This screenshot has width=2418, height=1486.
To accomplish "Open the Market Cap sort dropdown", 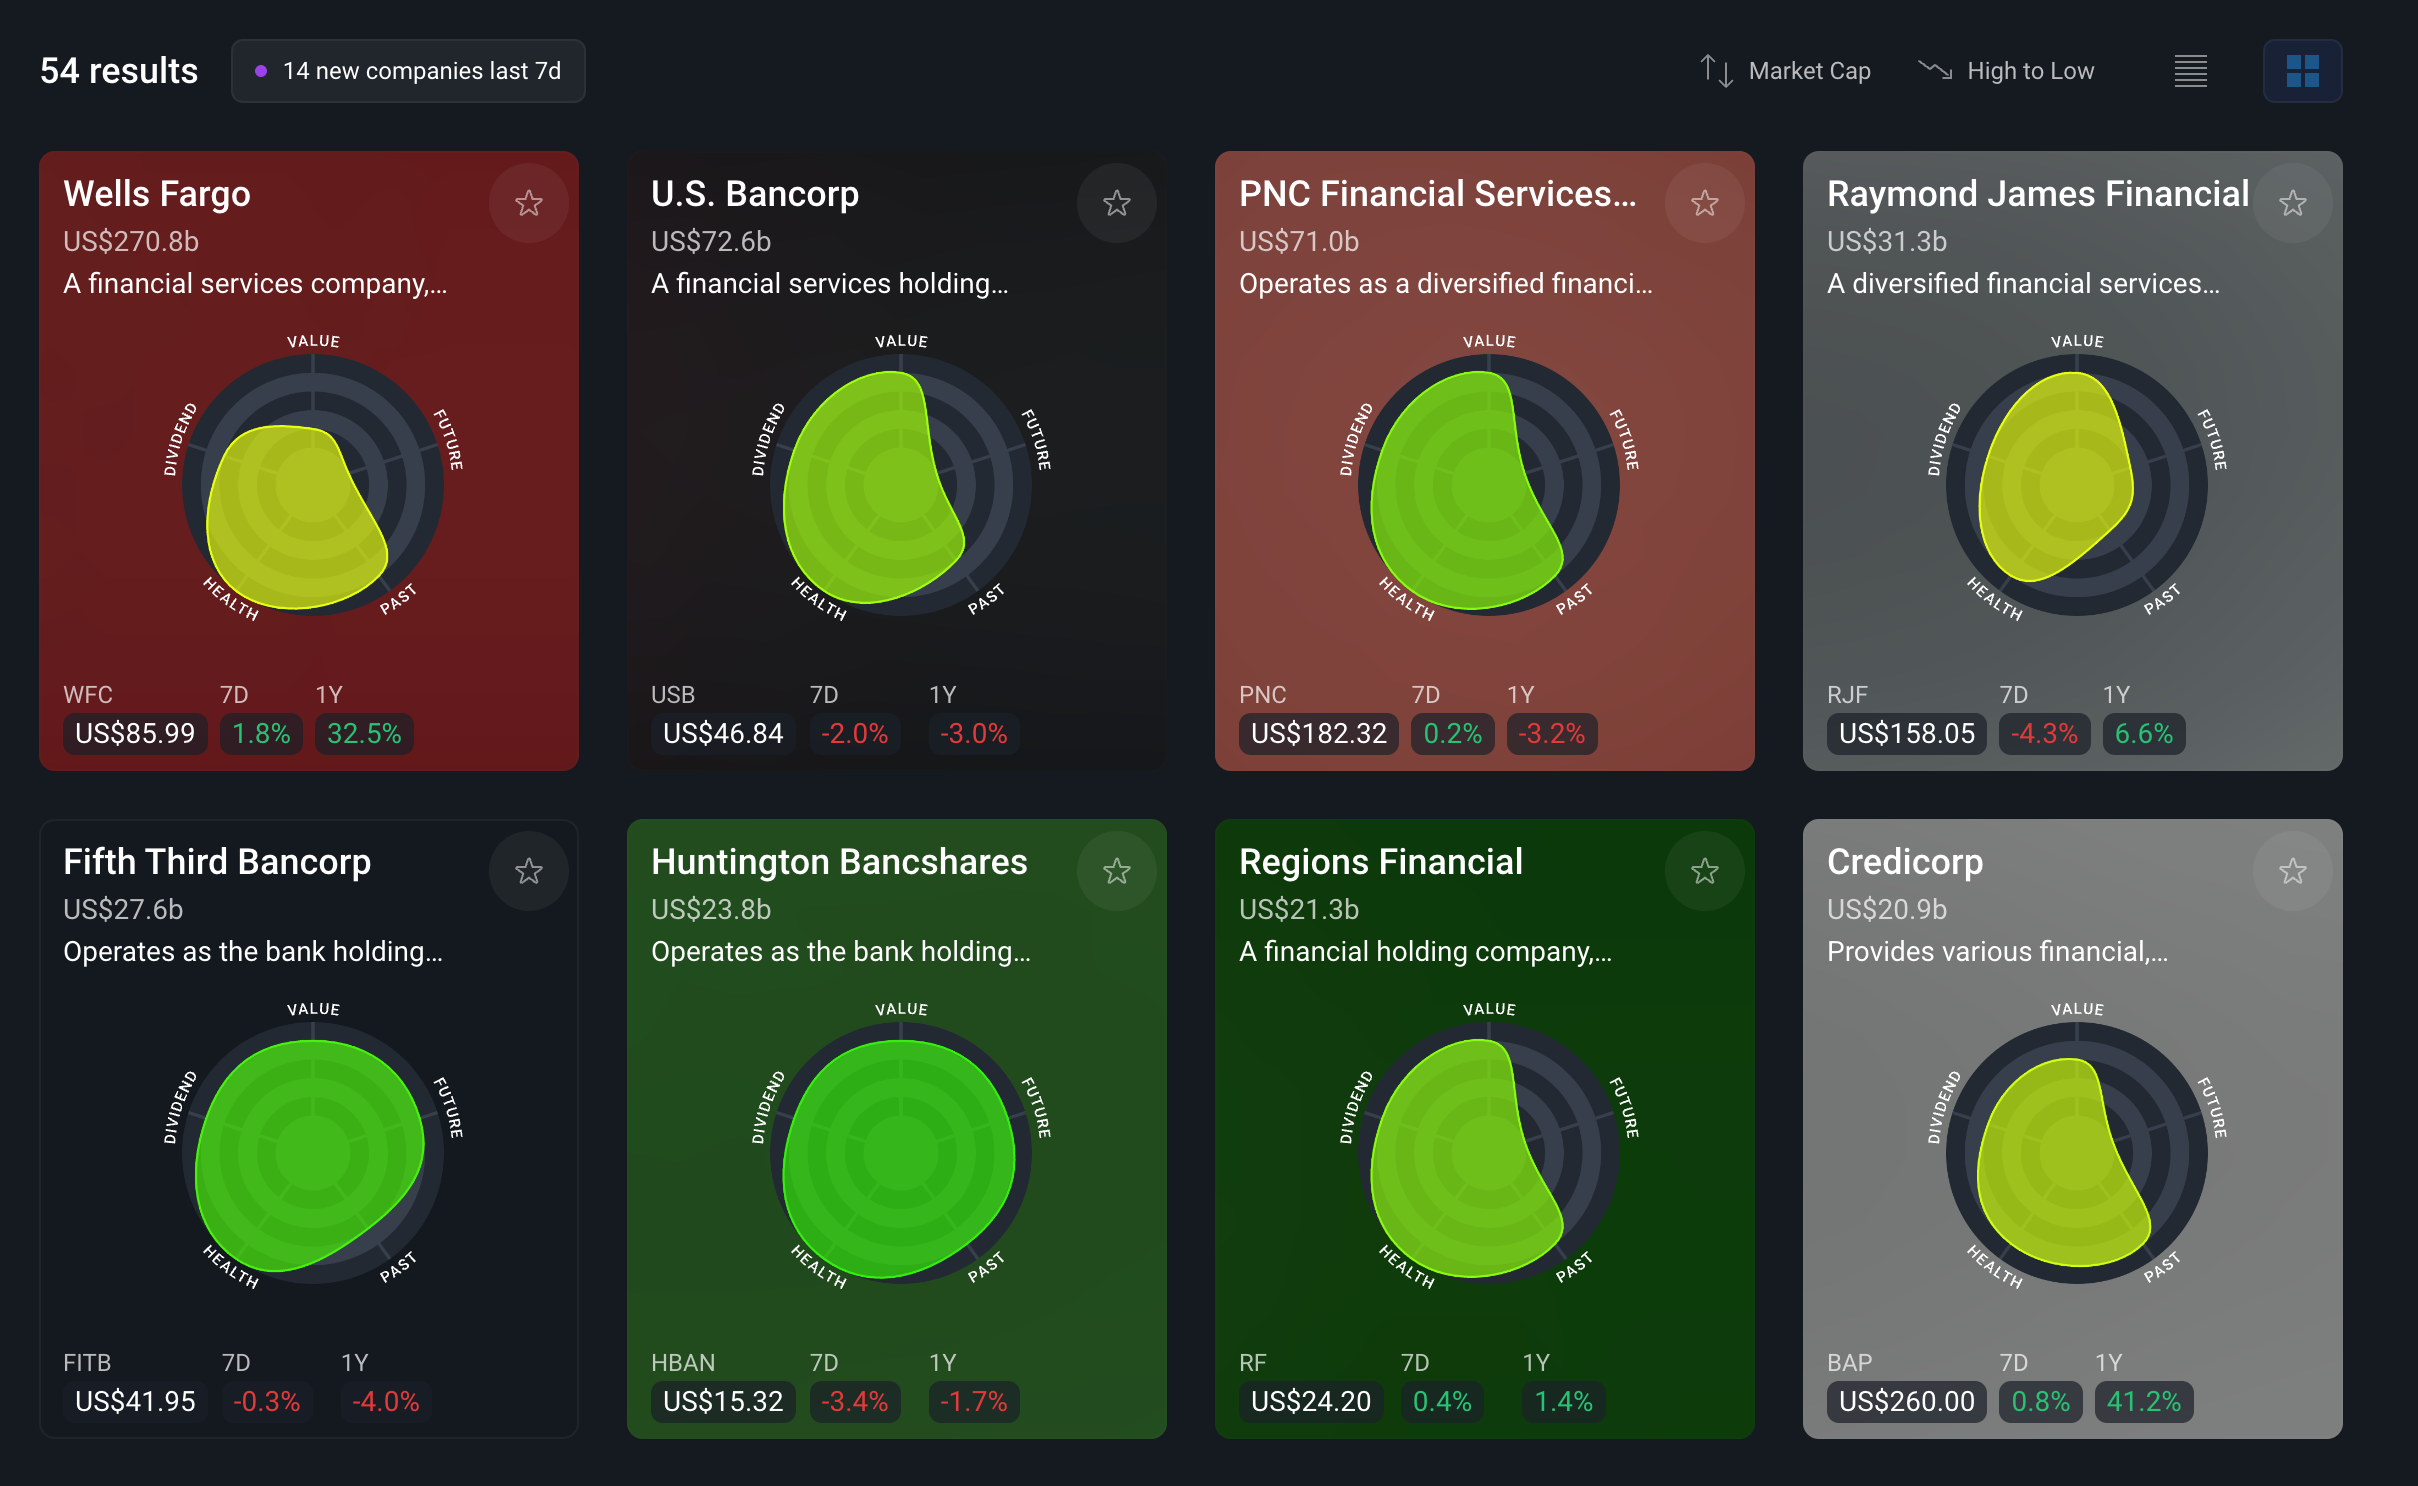I will click(1809, 71).
